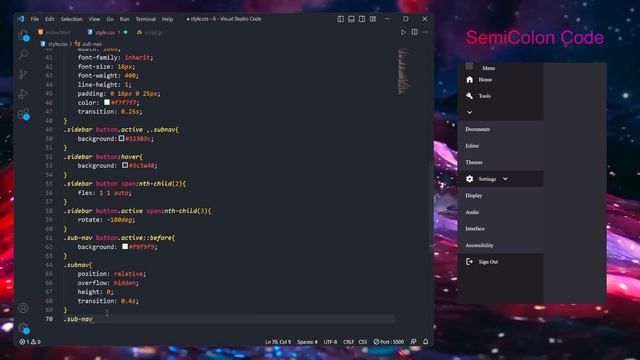
Task: Open Manage gear in activity bar
Action: tap(23, 327)
